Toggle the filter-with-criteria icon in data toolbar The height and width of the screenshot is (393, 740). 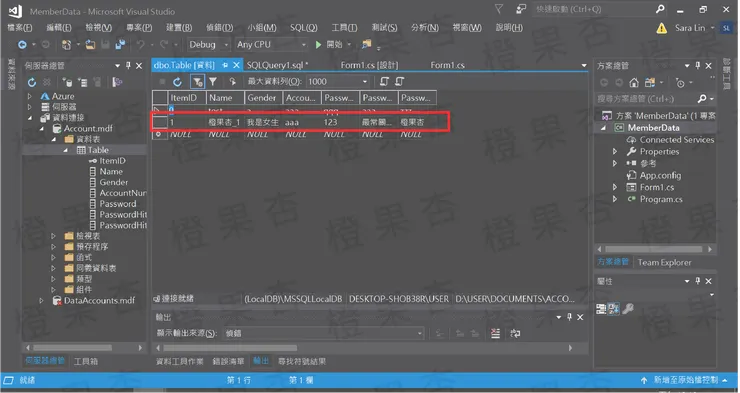tap(197, 82)
